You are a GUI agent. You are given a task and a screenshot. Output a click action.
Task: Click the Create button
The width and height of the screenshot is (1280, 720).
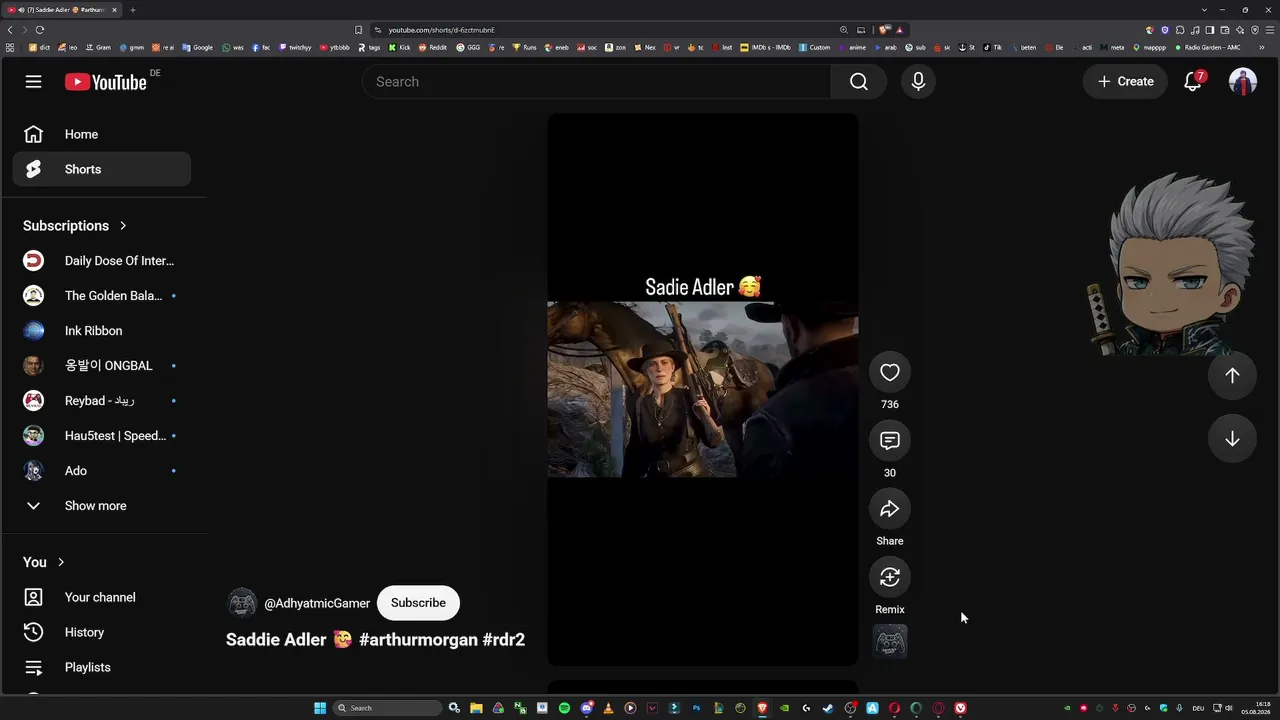1125,82
